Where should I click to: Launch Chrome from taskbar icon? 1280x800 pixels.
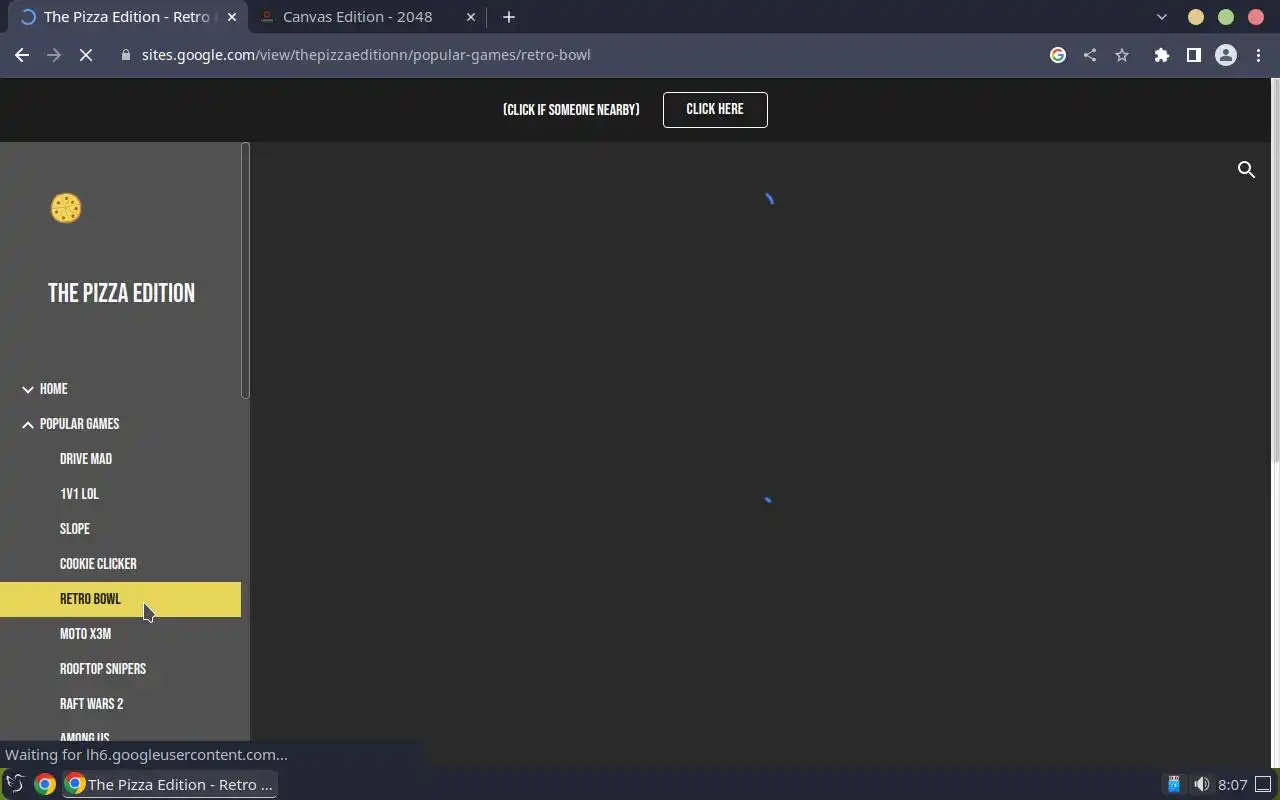click(x=44, y=784)
